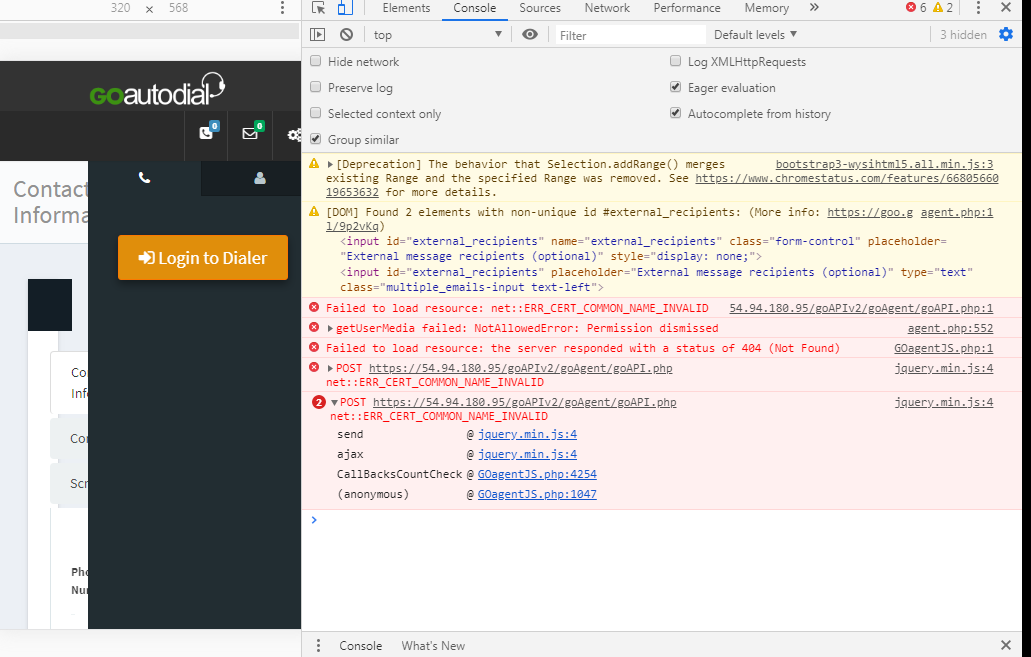Open the top context dropdown

[437, 35]
